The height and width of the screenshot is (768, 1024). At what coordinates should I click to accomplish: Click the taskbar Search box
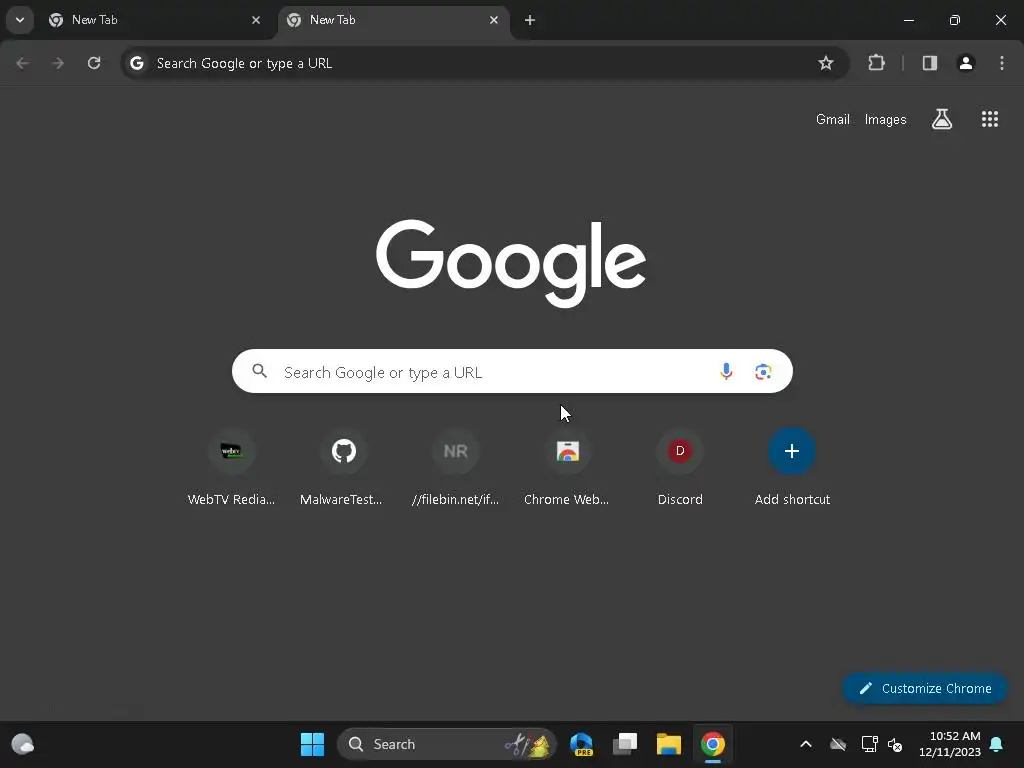coord(447,744)
